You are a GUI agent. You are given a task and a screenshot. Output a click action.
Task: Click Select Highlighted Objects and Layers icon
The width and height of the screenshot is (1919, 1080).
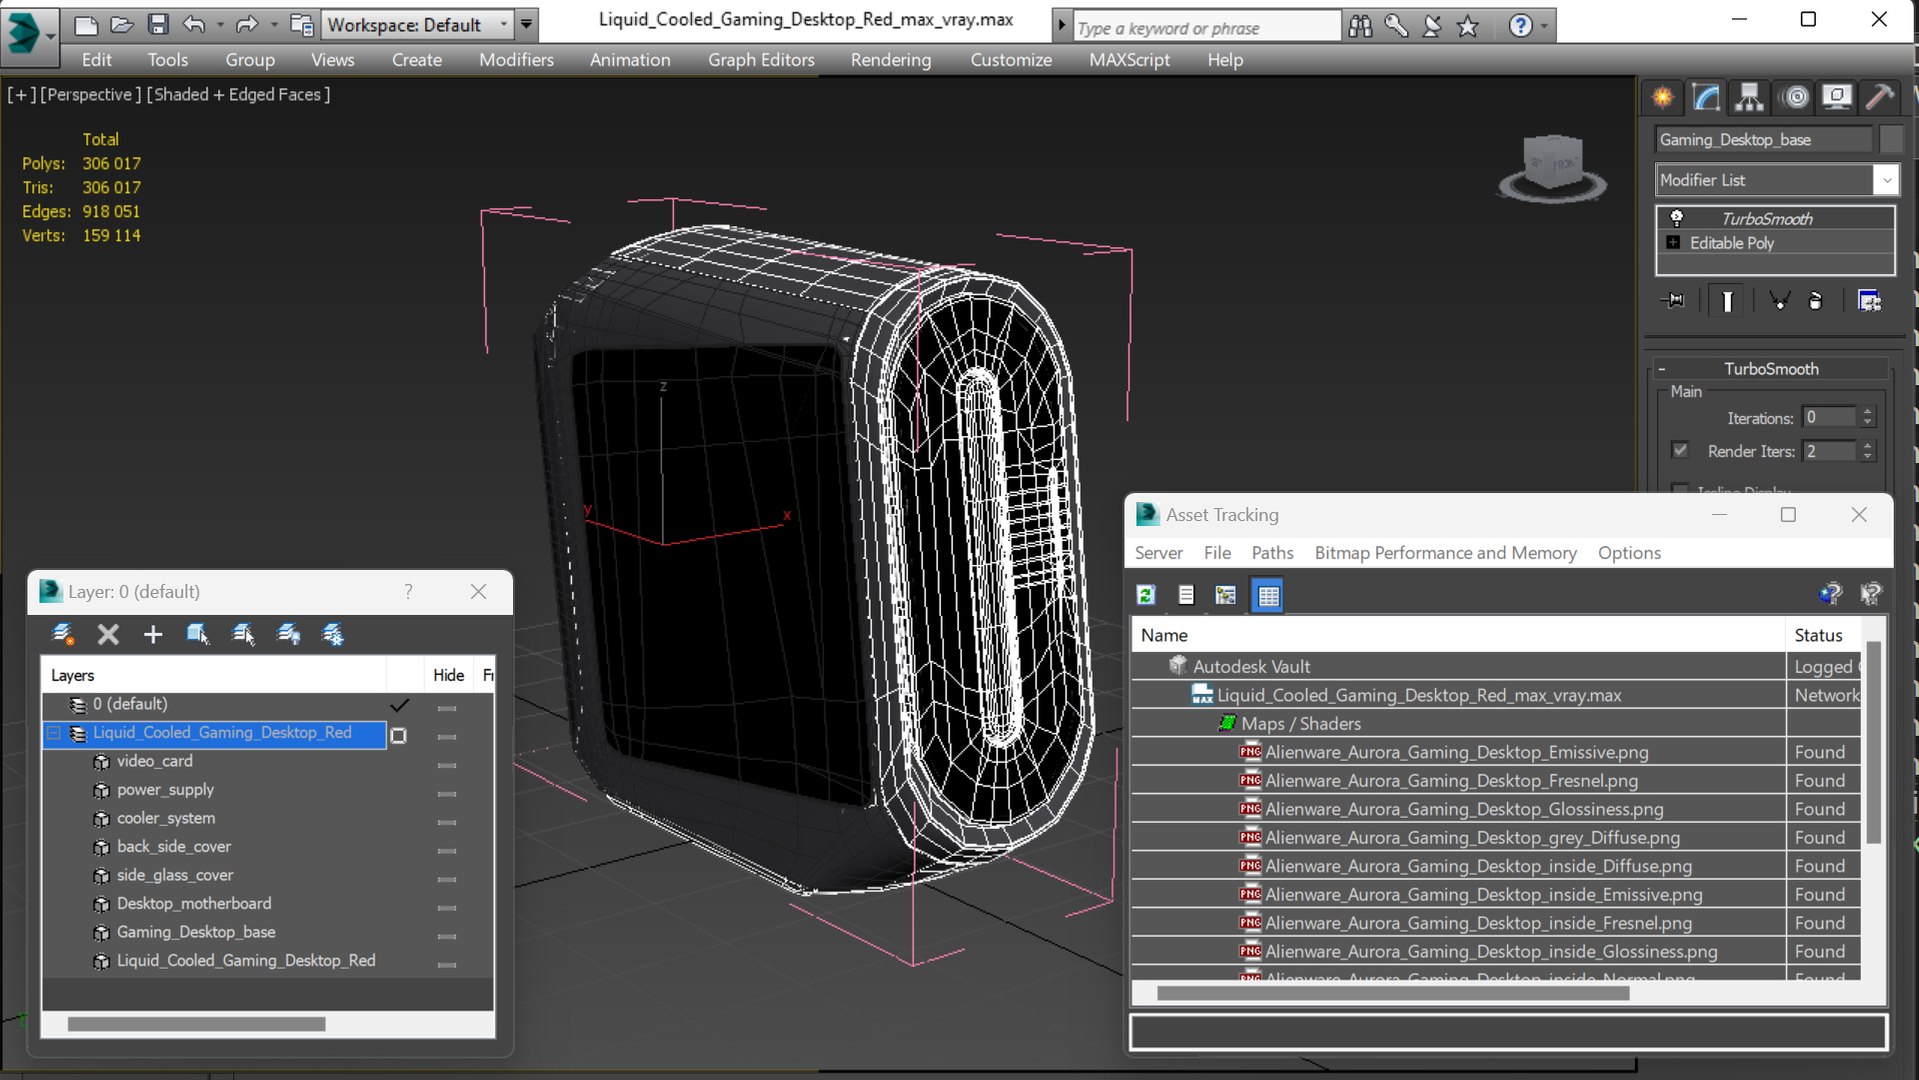click(197, 634)
